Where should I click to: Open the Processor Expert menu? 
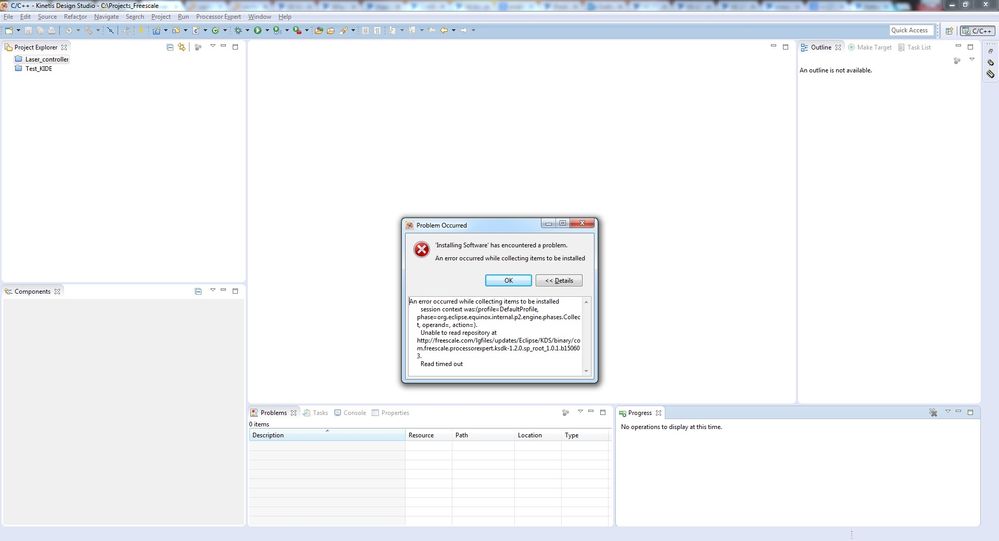pyautogui.click(x=218, y=17)
